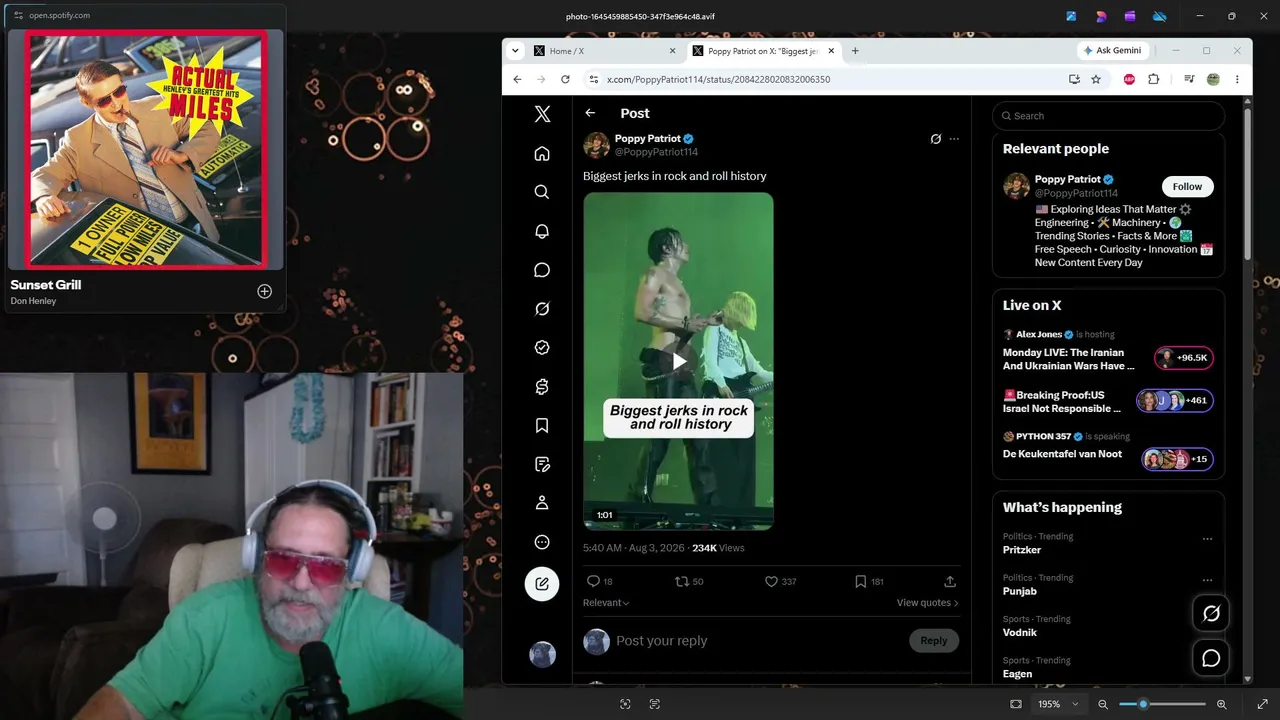Open Notifications bell in X sidebar
This screenshot has width=1280, height=720.
542,231
